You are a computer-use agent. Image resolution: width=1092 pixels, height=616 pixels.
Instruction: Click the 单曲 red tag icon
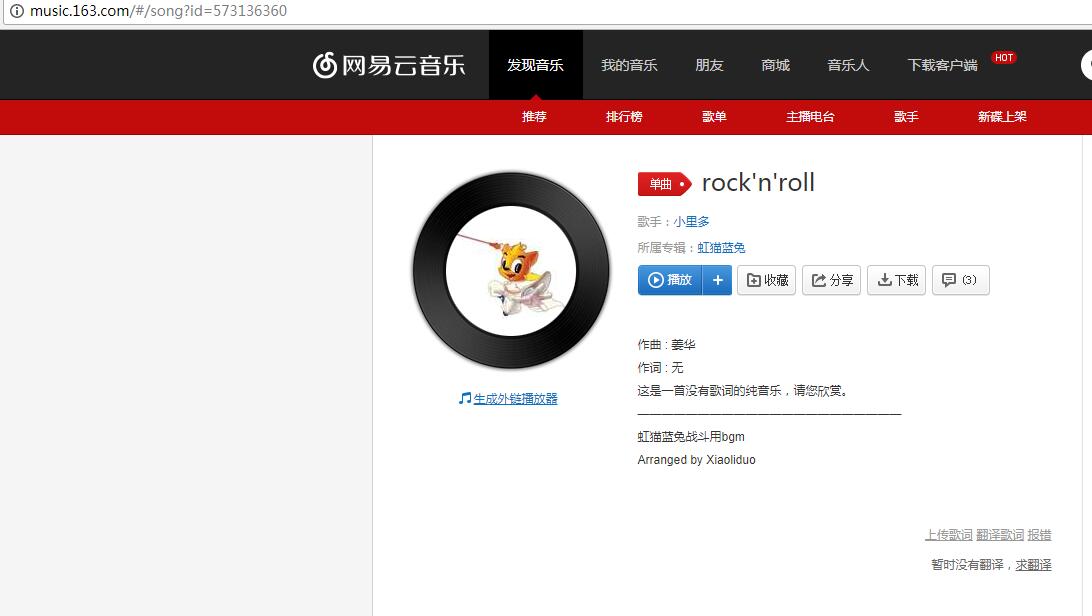pyautogui.click(x=664, y=184)
